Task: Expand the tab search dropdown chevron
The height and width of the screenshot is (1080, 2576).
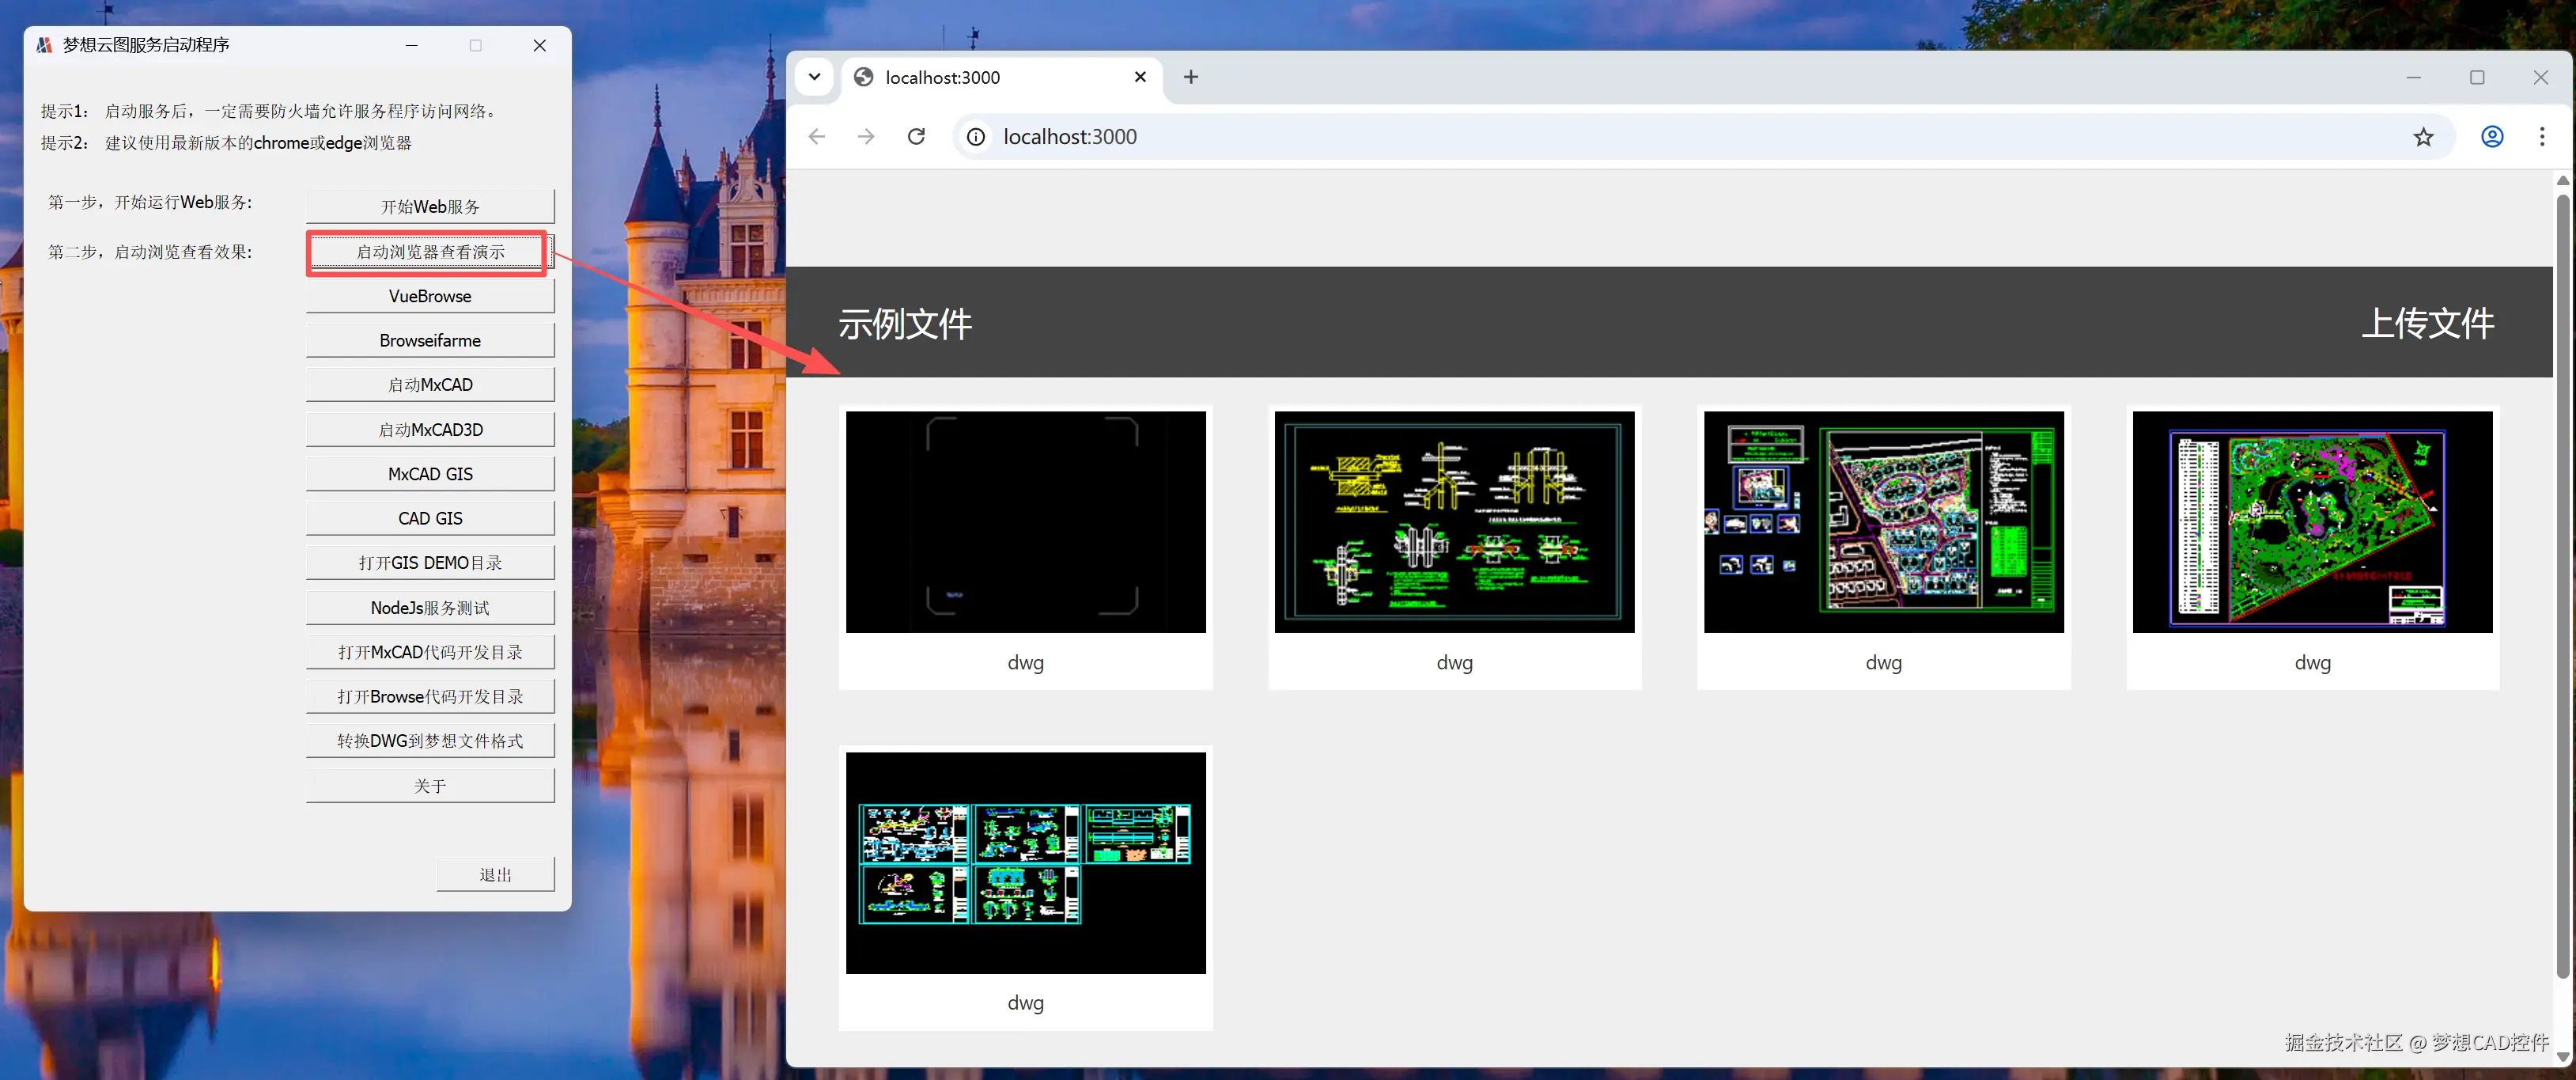Action: 814,77
